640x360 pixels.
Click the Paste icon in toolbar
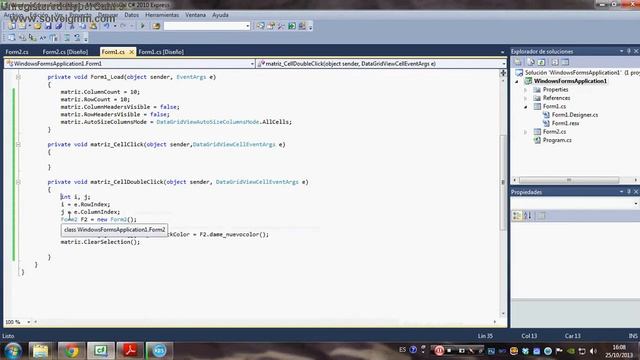point(93,26)
